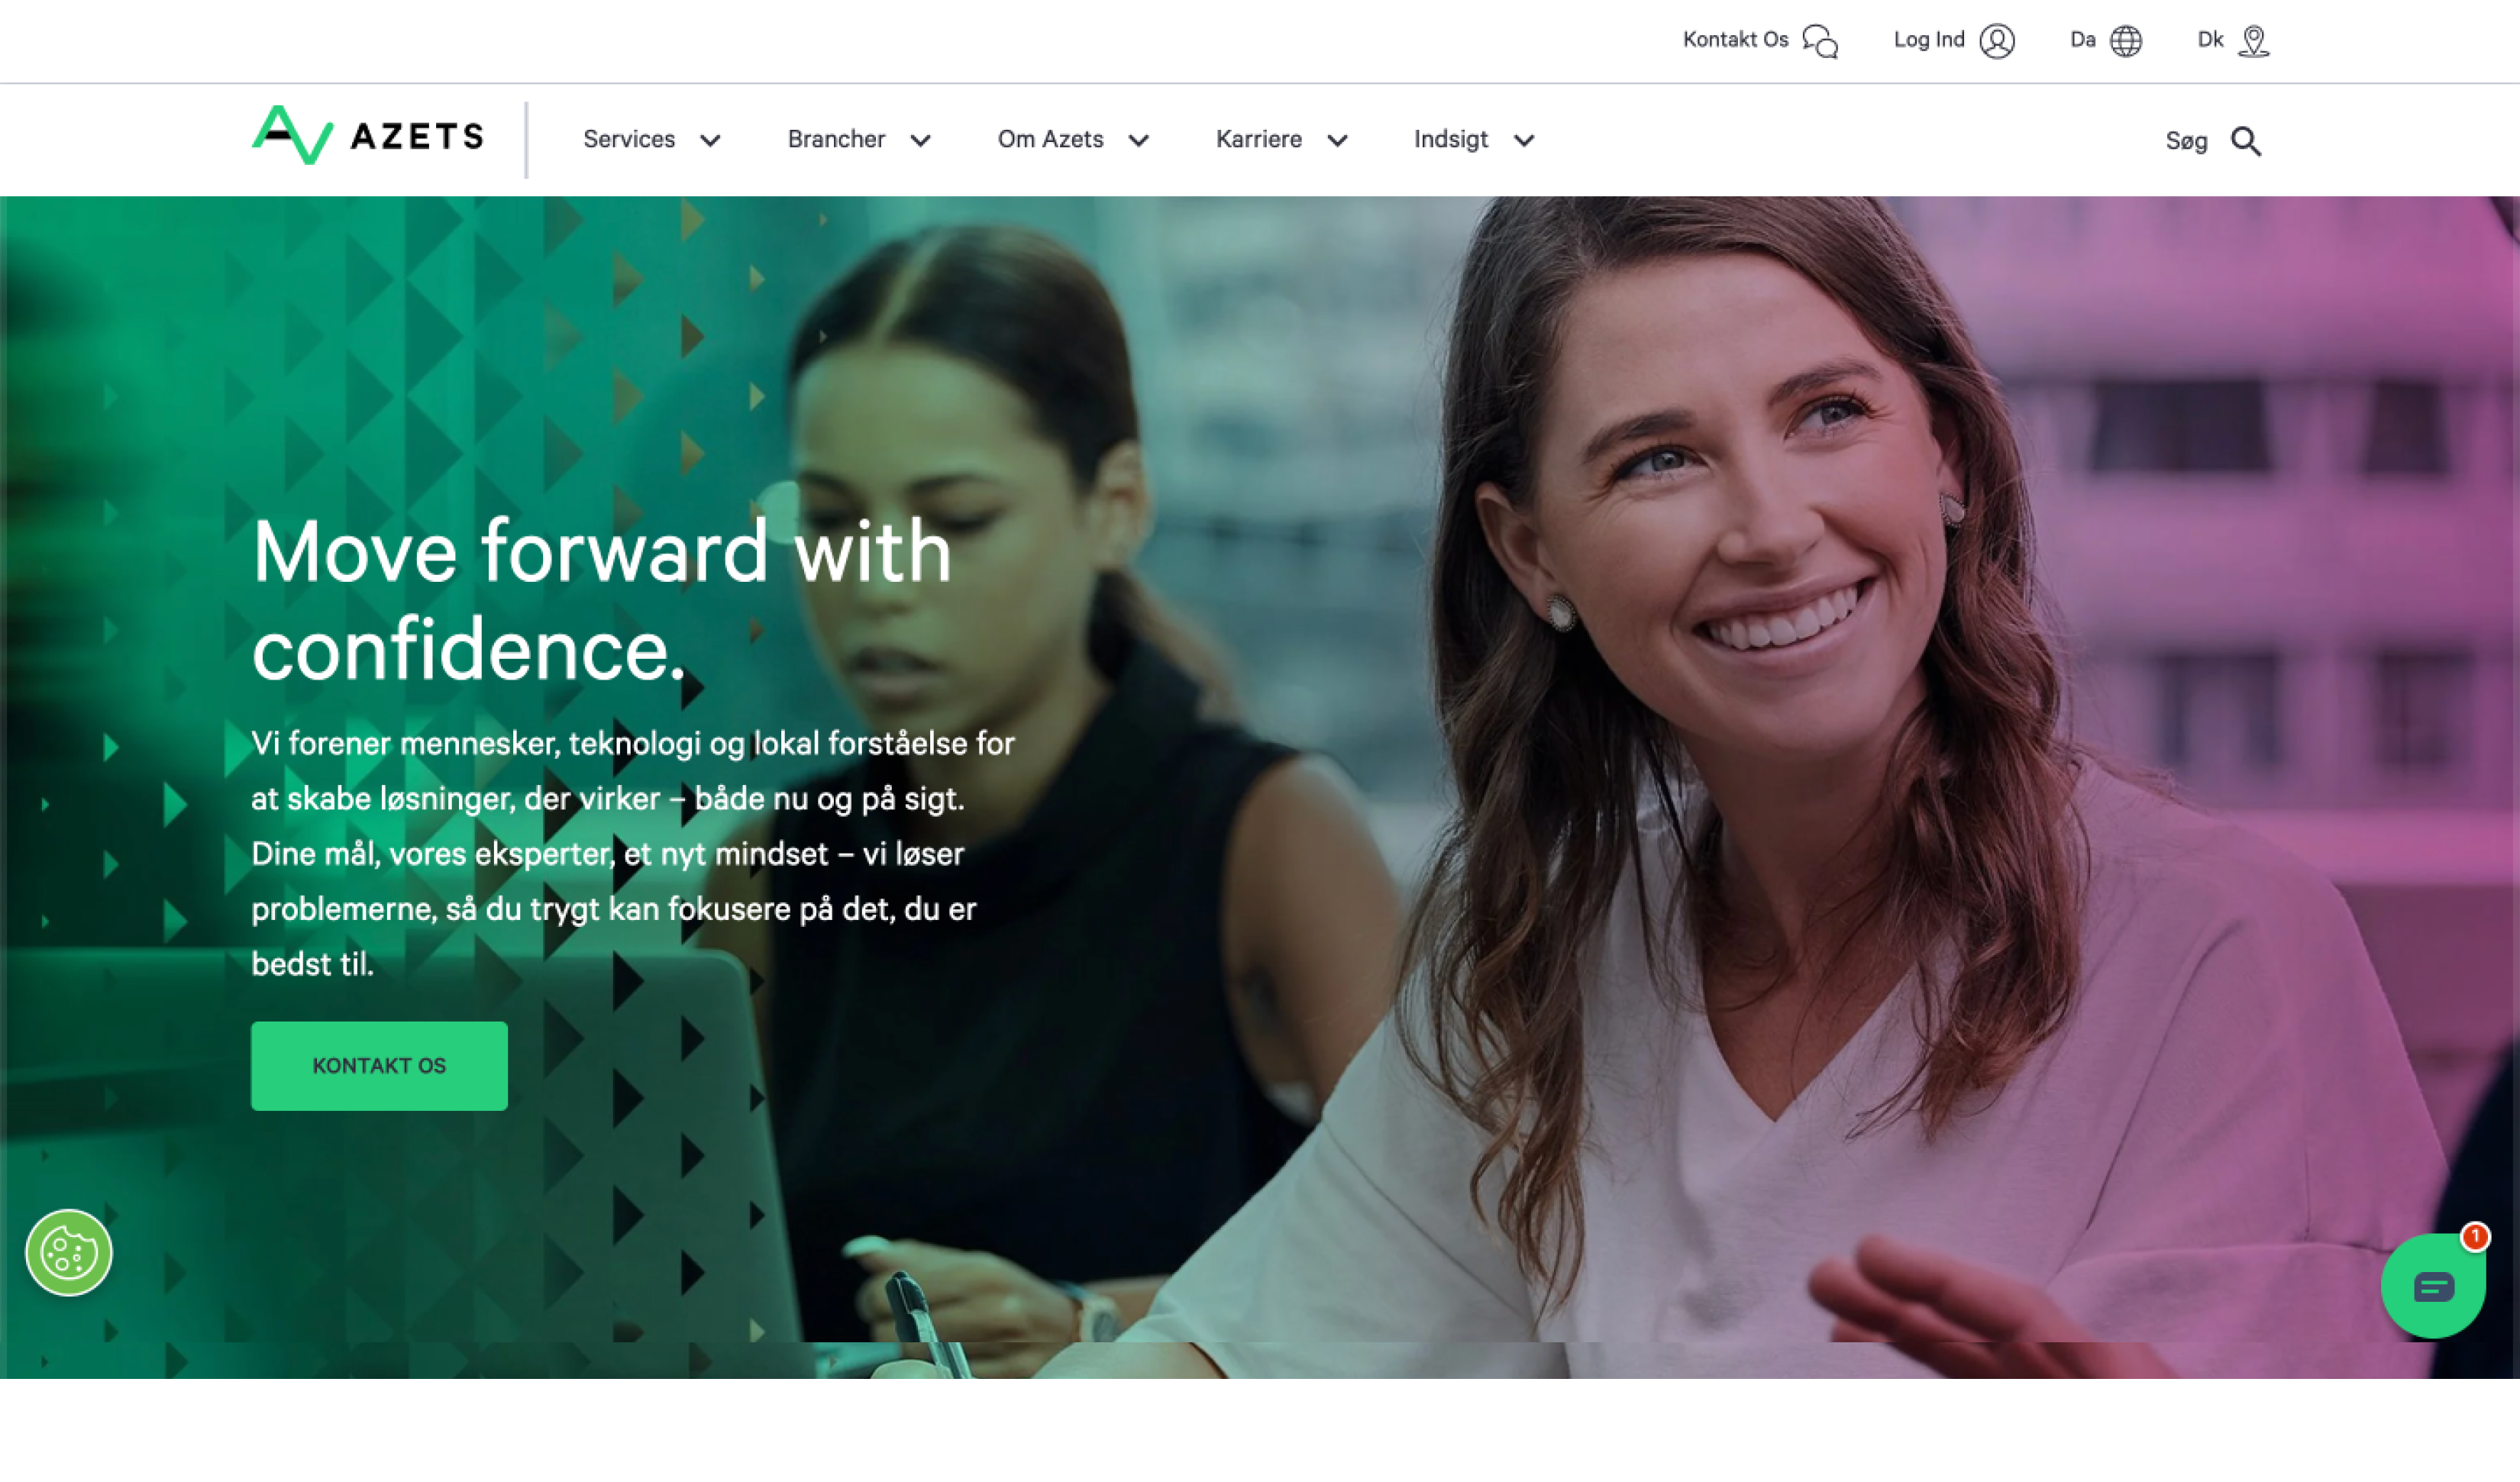Follow the Kontakt Os link in top bar

pos(1735,40)
